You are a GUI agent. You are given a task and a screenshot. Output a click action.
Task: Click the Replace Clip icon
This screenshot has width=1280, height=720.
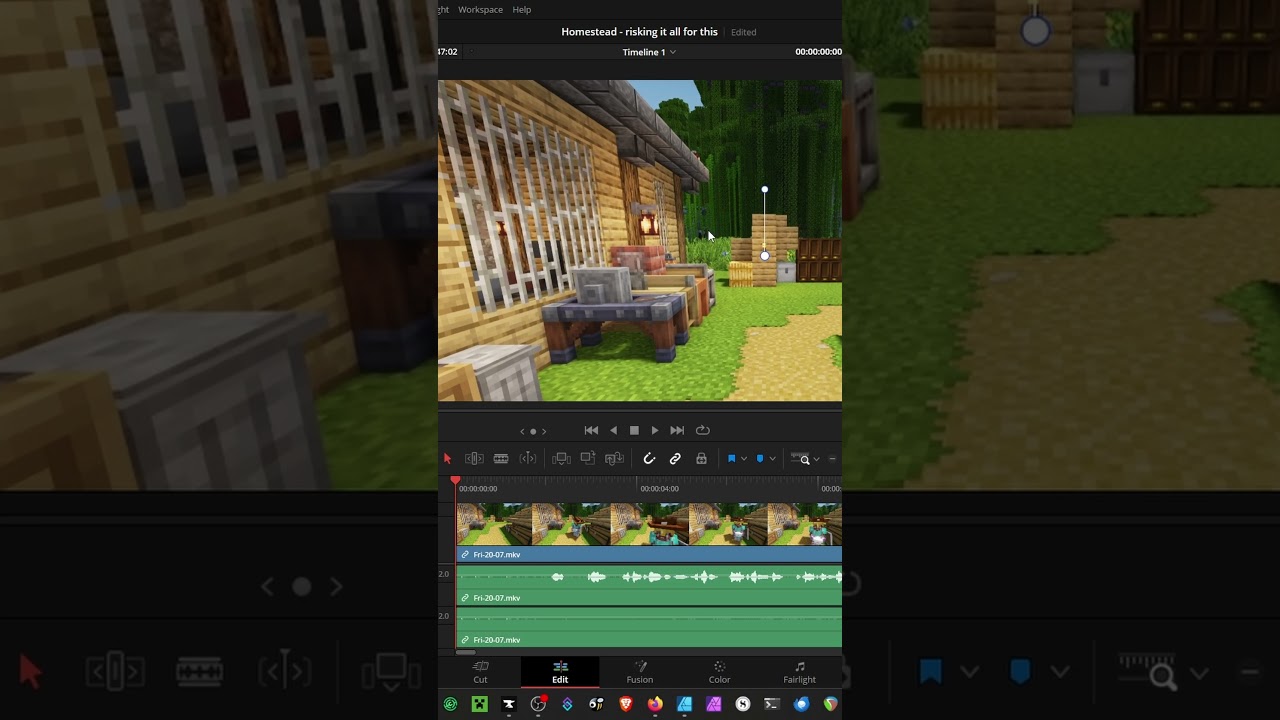point(615,459)
